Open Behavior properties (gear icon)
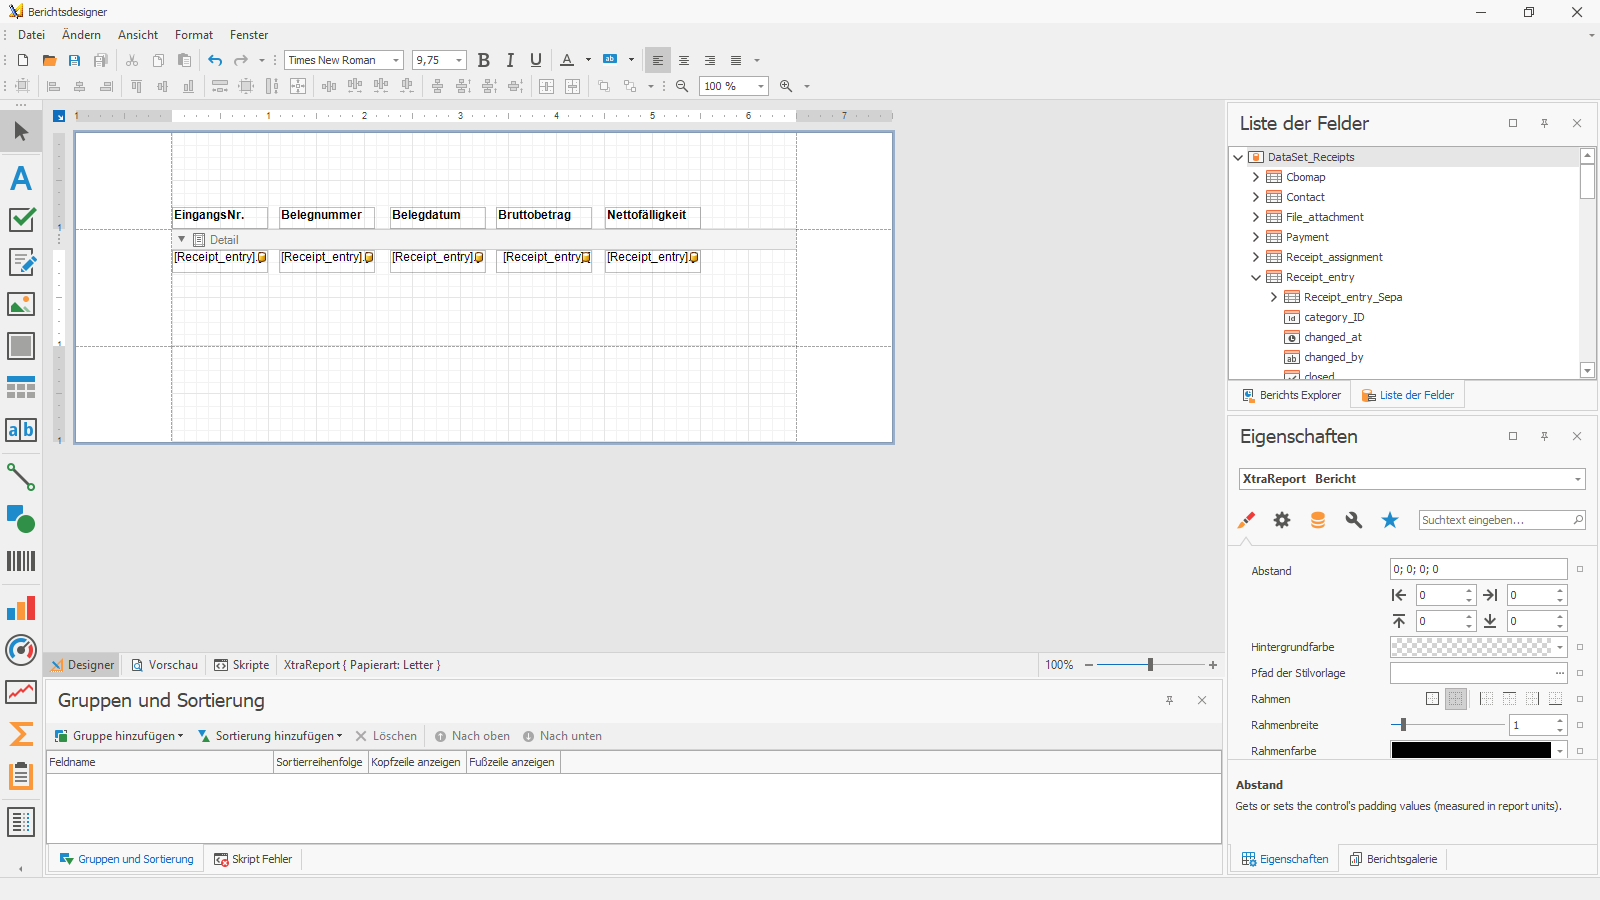The width and height of the screenshot is (1600, 900). tap(1282, 520)
